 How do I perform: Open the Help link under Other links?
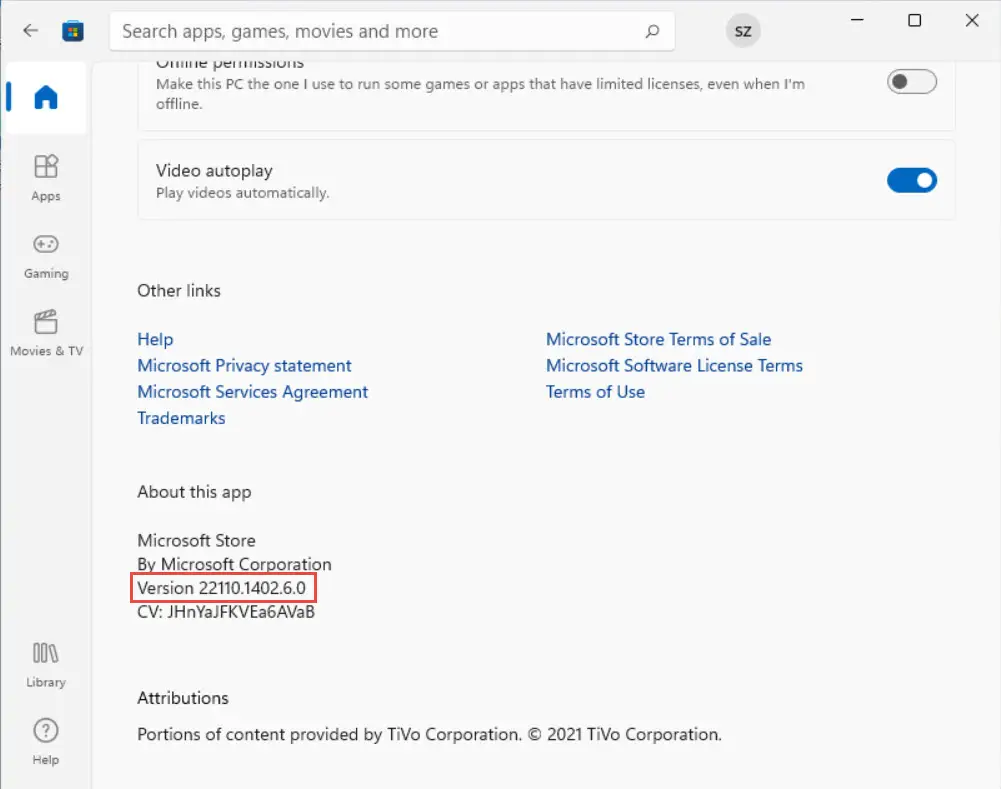[155, 339]
